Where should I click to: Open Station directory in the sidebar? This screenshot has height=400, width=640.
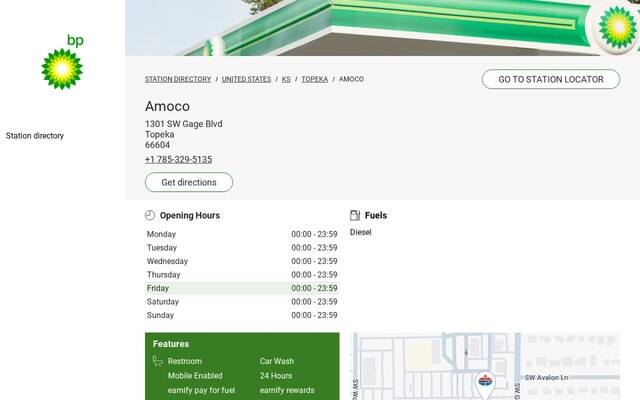pyautogui.click(x=35, y=136)
